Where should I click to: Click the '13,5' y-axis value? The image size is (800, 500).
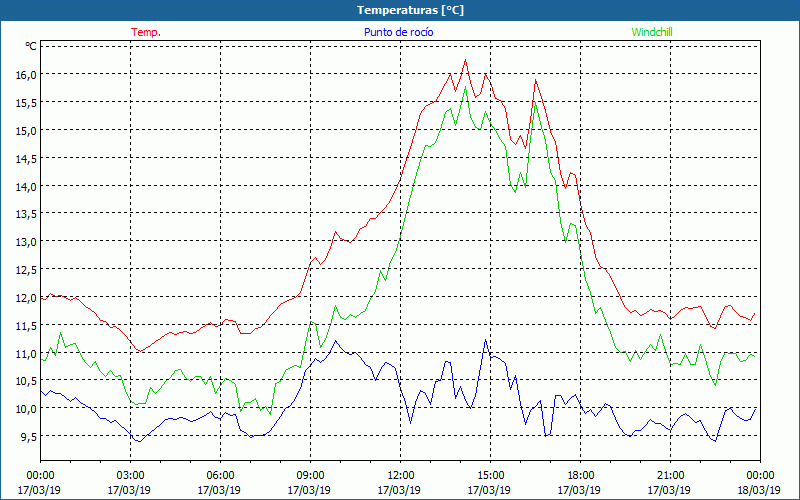pos(26,214)
